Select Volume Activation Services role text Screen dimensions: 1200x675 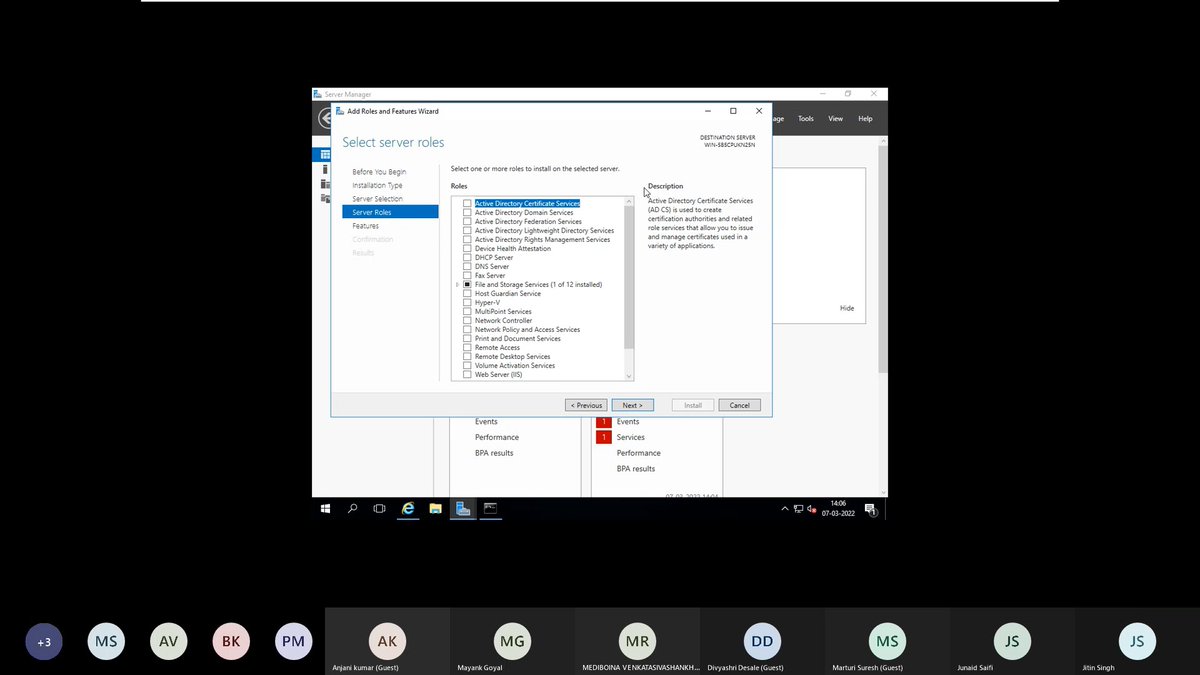(x=515, y=366)
